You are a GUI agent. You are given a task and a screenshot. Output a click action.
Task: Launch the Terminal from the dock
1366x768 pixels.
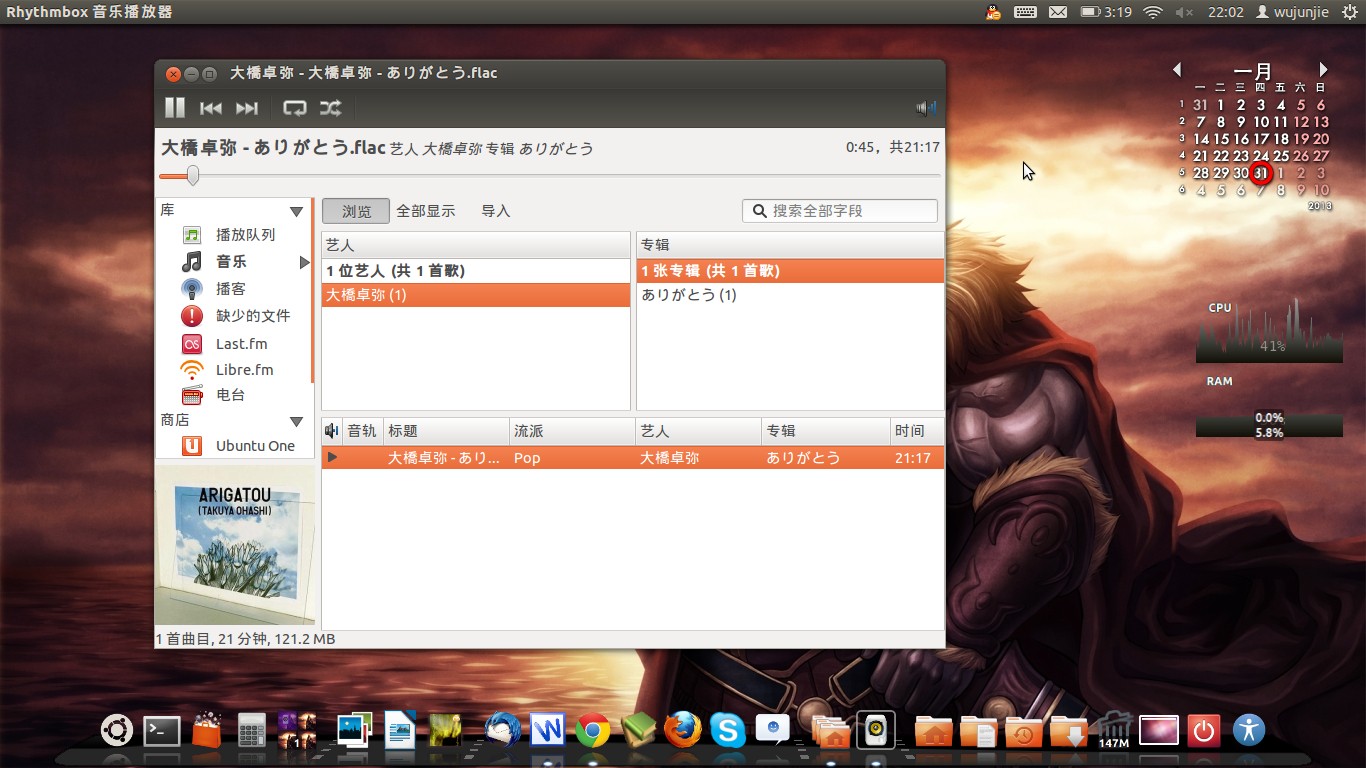(x=162, y=731)
